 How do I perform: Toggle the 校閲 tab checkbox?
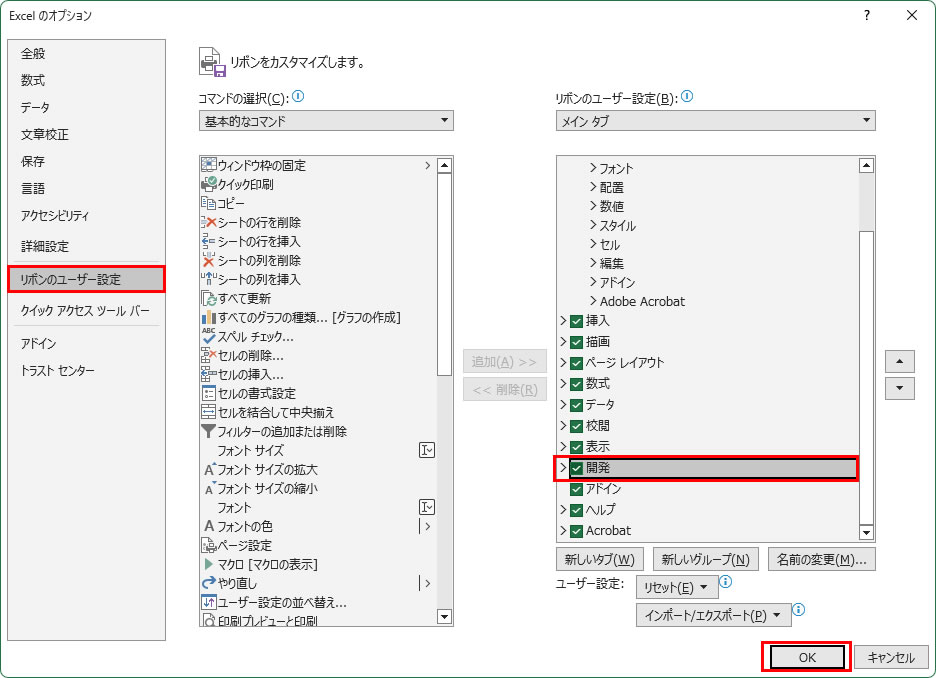(576, 426)
